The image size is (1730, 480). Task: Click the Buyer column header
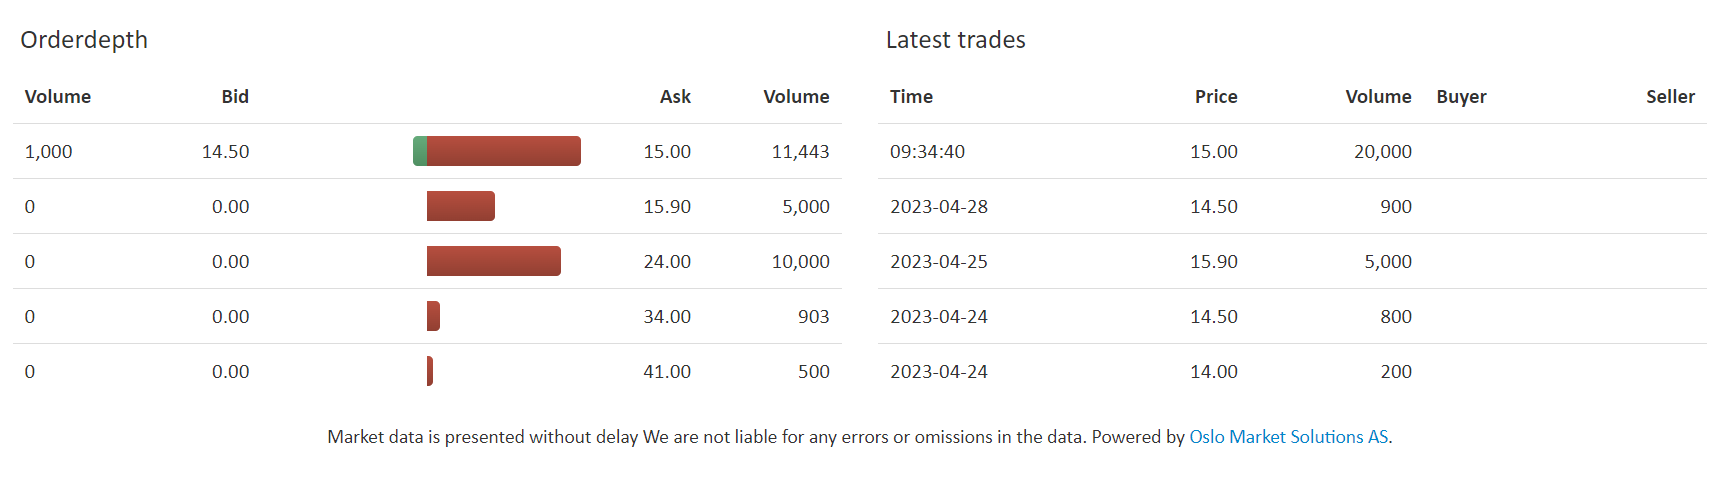point(1461,97)
